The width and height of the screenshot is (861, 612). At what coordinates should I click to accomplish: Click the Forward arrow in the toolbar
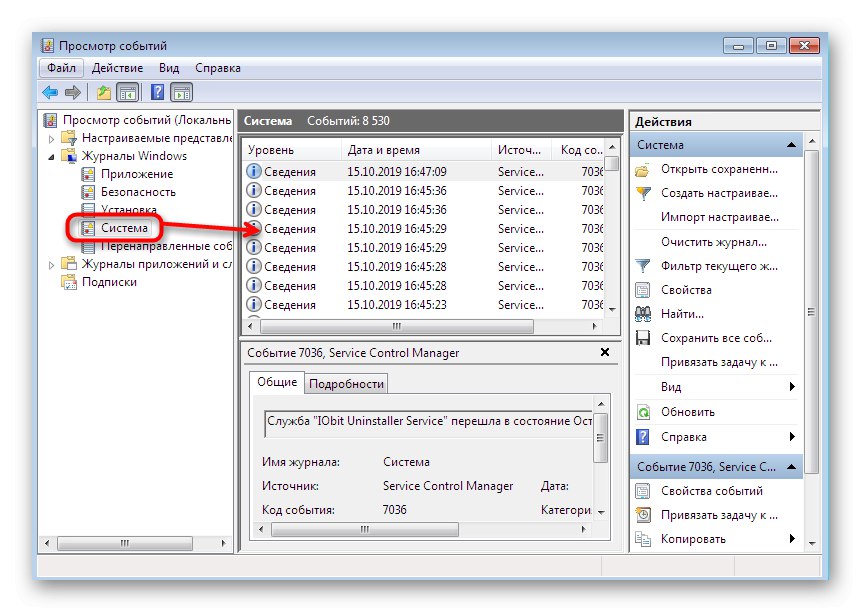click(x=72, y=93)
